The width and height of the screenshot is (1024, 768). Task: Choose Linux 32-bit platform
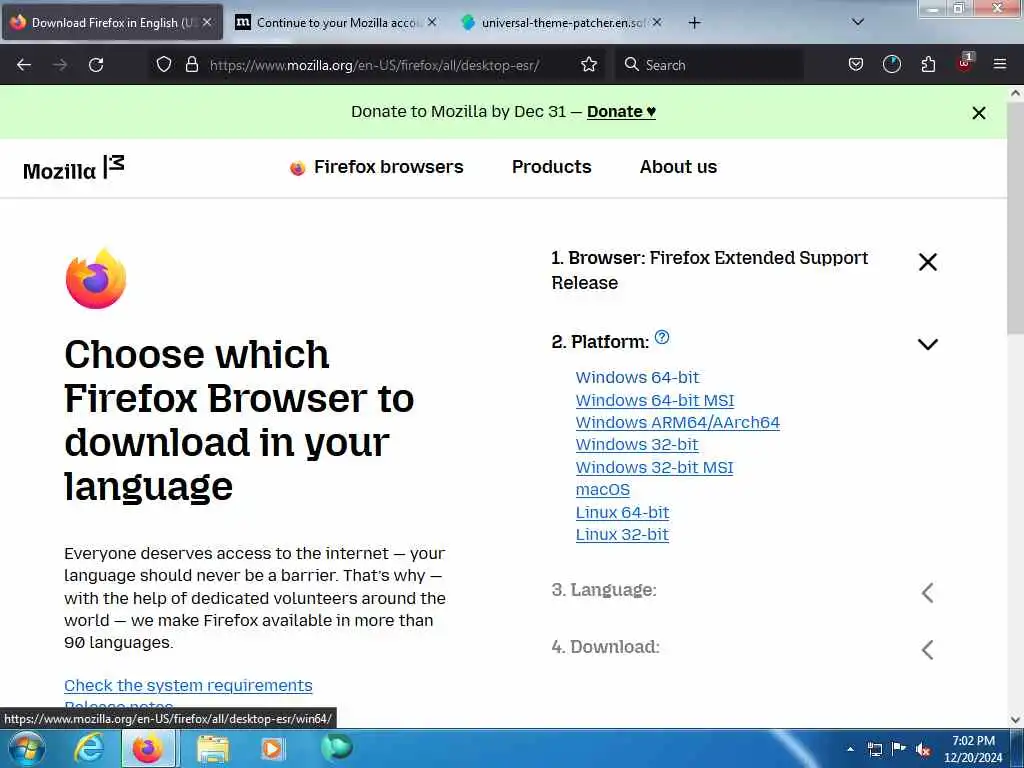[622, 535]
